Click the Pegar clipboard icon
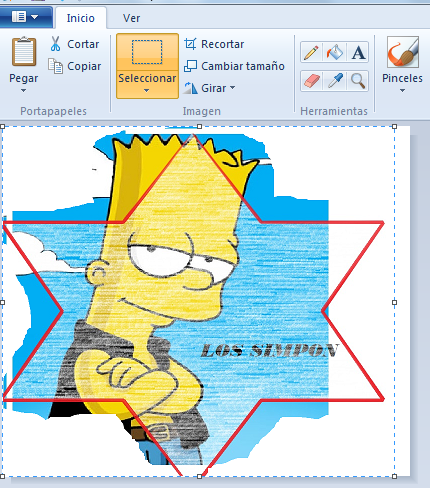The height and width of the screenshot is (500, 430). click(x=24, y=52)
